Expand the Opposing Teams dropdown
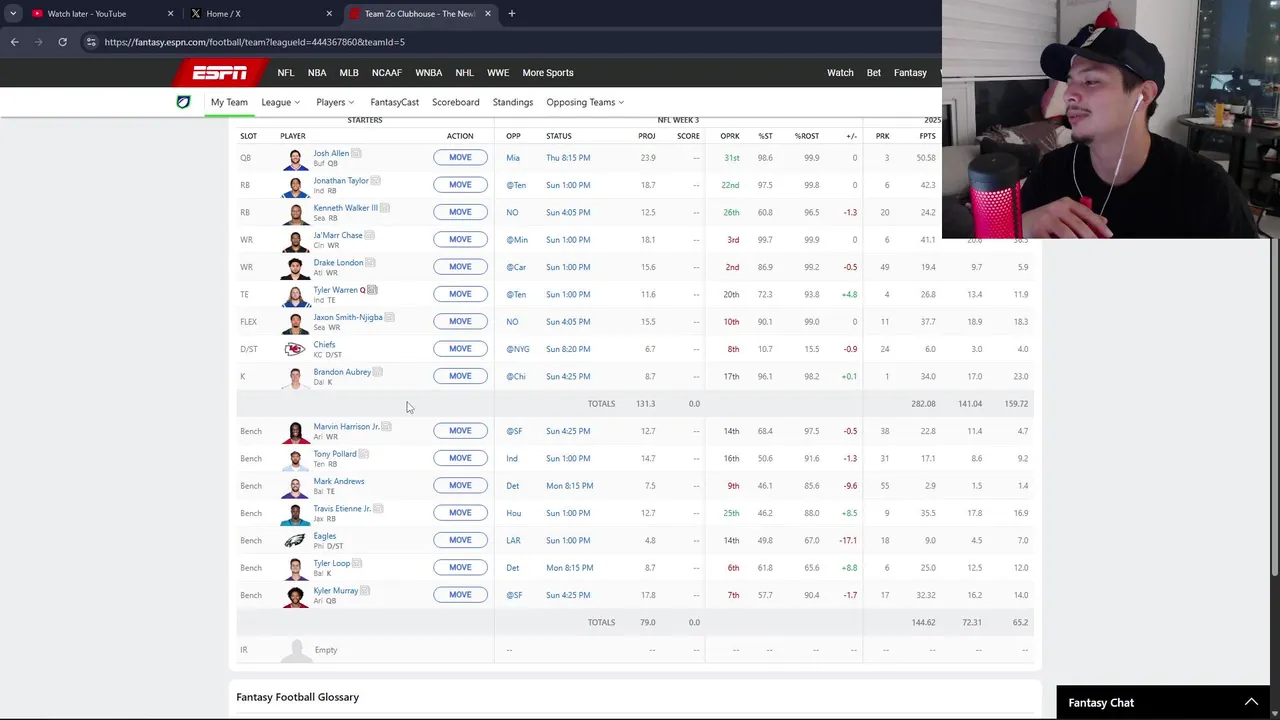Screen dimensions: 1280x720 585,102
